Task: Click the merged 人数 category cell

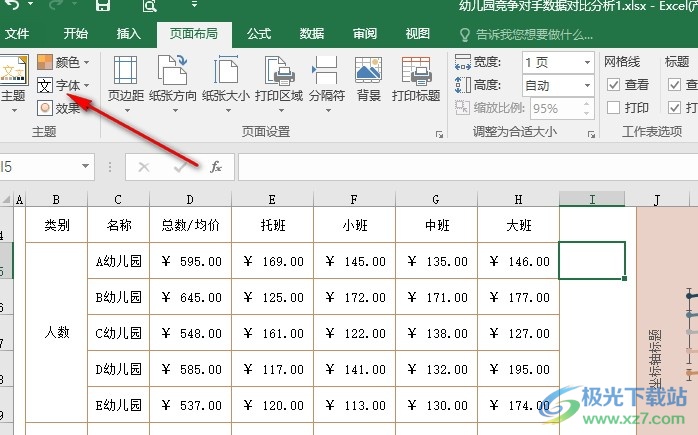Action: point(57,333)
